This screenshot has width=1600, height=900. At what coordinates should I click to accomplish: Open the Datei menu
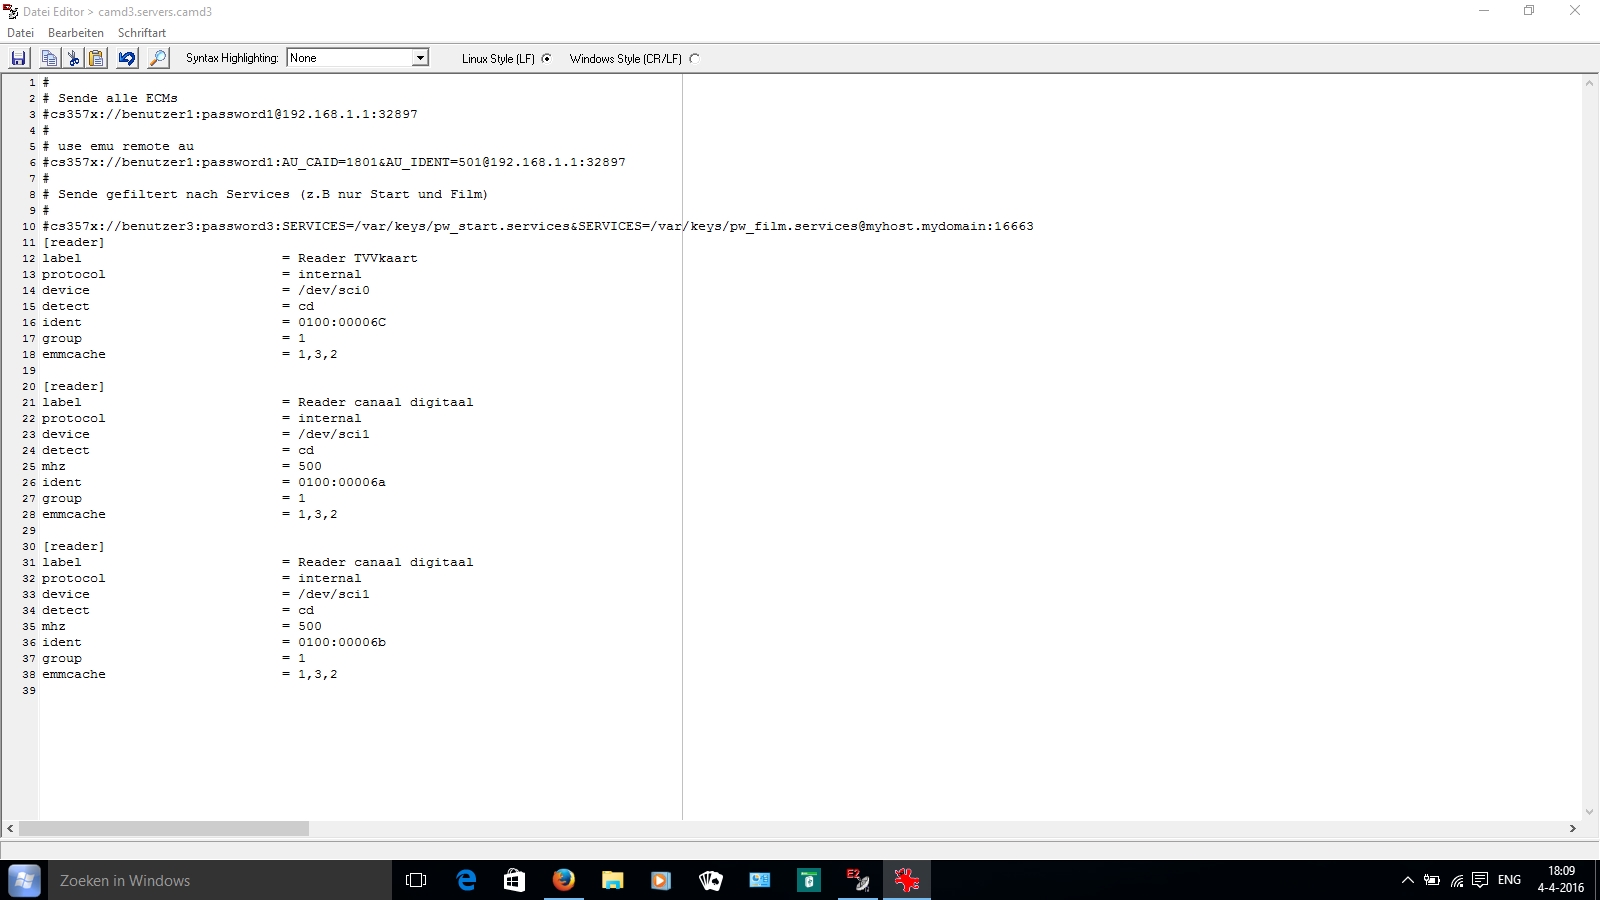(x=20, y=33)
